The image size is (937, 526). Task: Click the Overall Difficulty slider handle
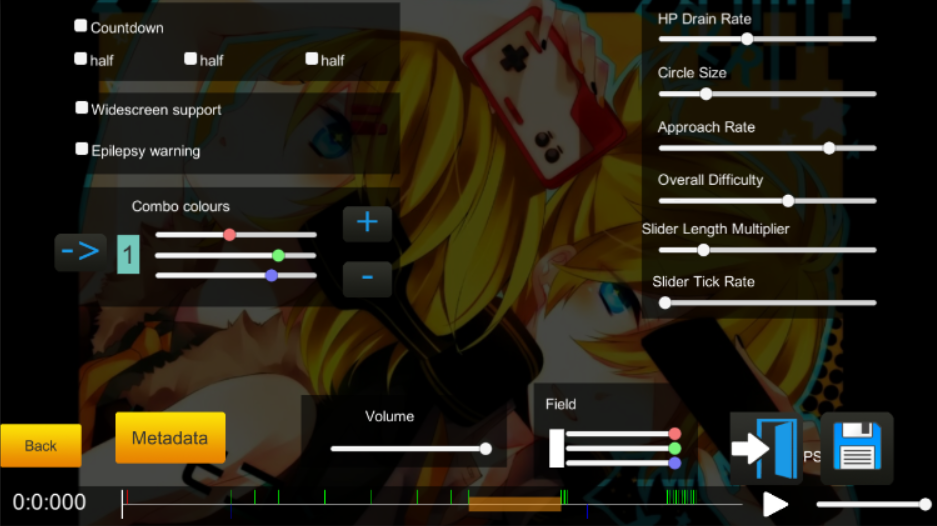coord(788,201)
